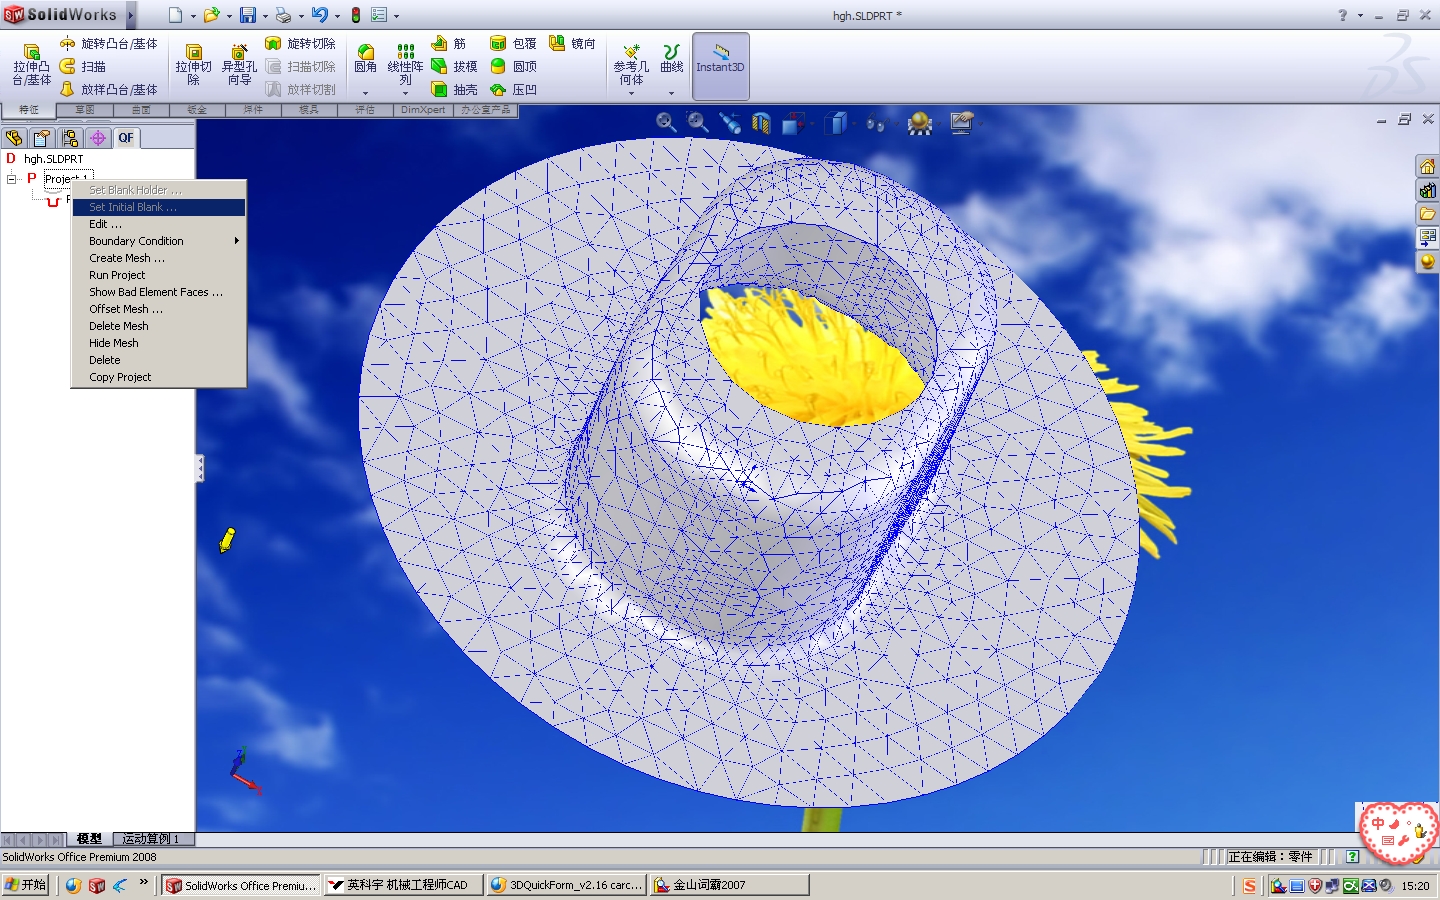Select 'Set Initial Blank ...' in the context menu
Viewport: 1440px width, 900px height.
click(x=159, y=207)
